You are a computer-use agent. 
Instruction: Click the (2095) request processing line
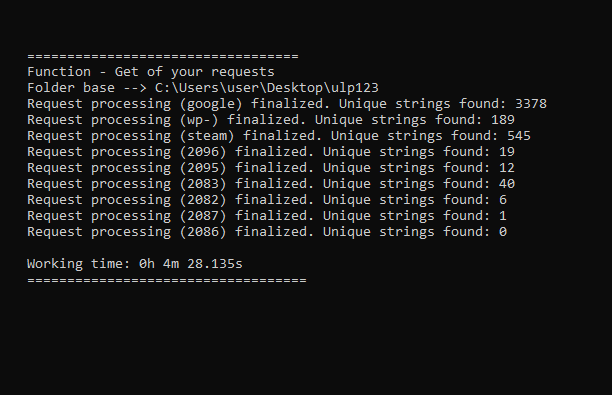(271, 168)
